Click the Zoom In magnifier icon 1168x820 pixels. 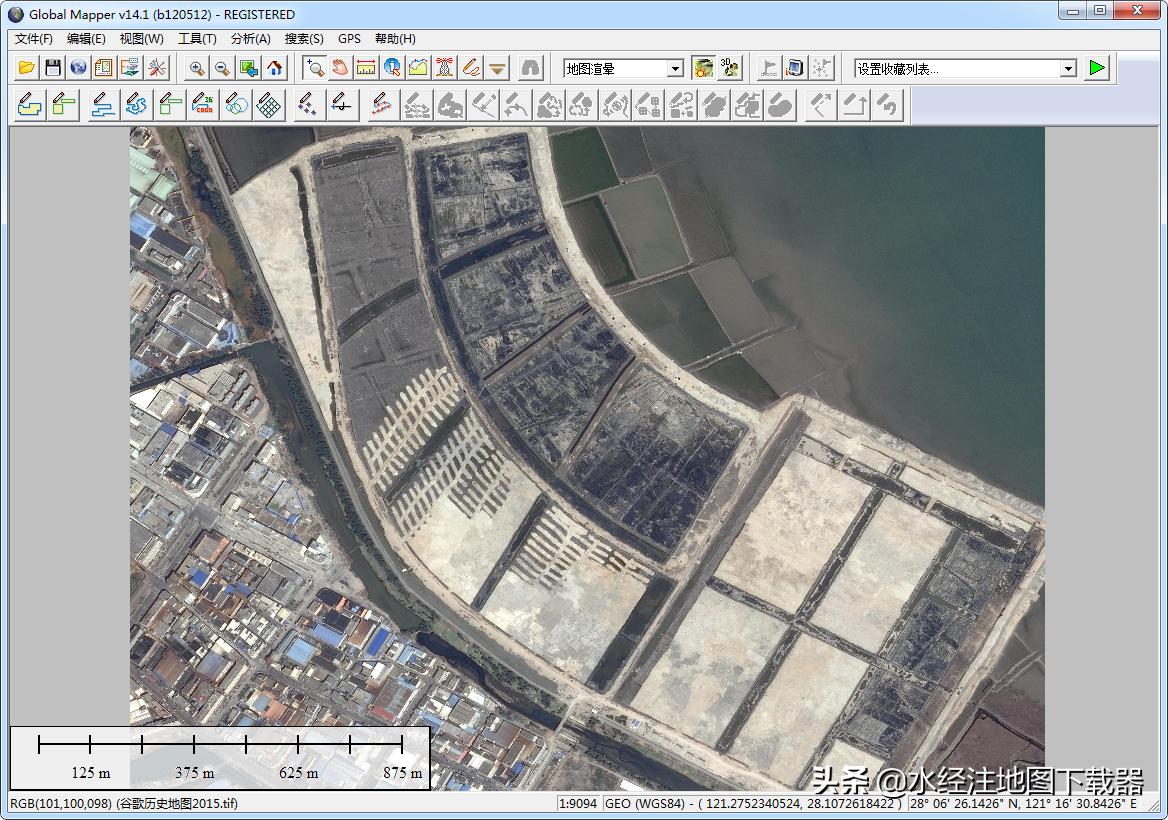197,68
